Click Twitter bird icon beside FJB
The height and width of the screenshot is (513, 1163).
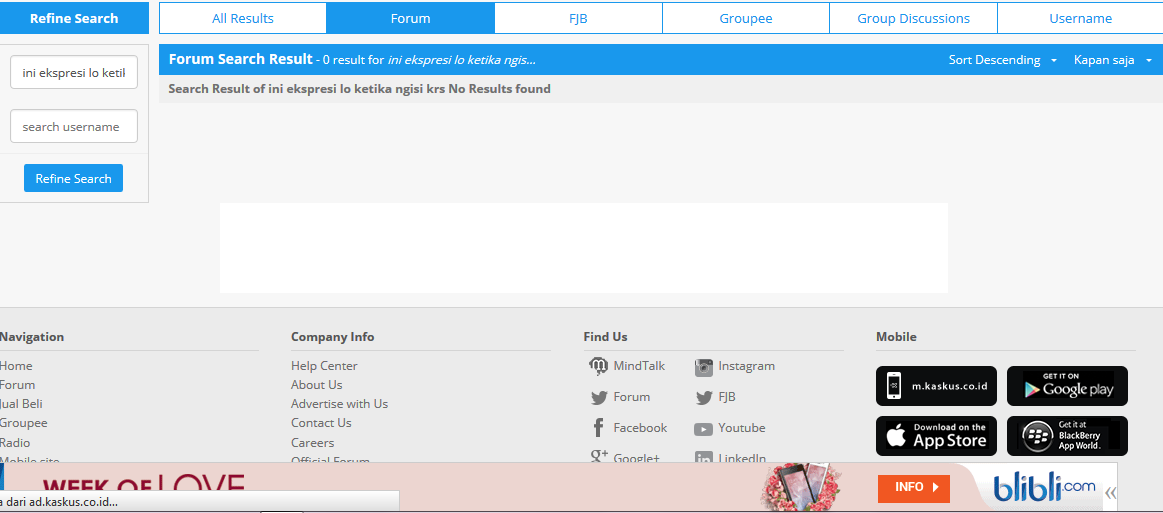tap(704, 398)
